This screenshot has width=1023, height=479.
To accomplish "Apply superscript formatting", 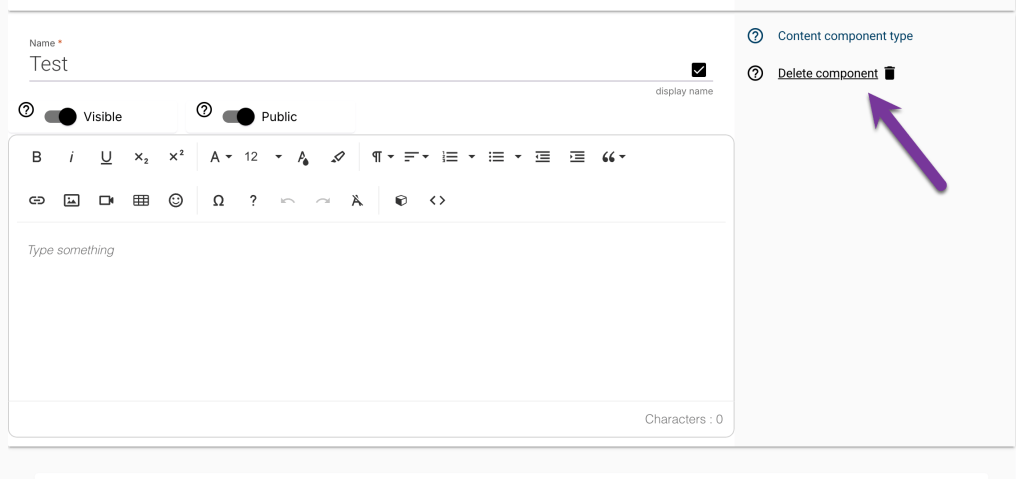I will (176, 157).
